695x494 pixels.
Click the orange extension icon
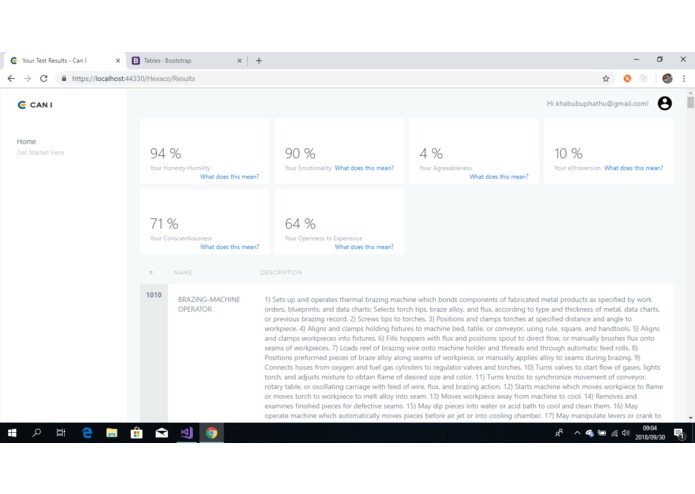pos(627,78)
